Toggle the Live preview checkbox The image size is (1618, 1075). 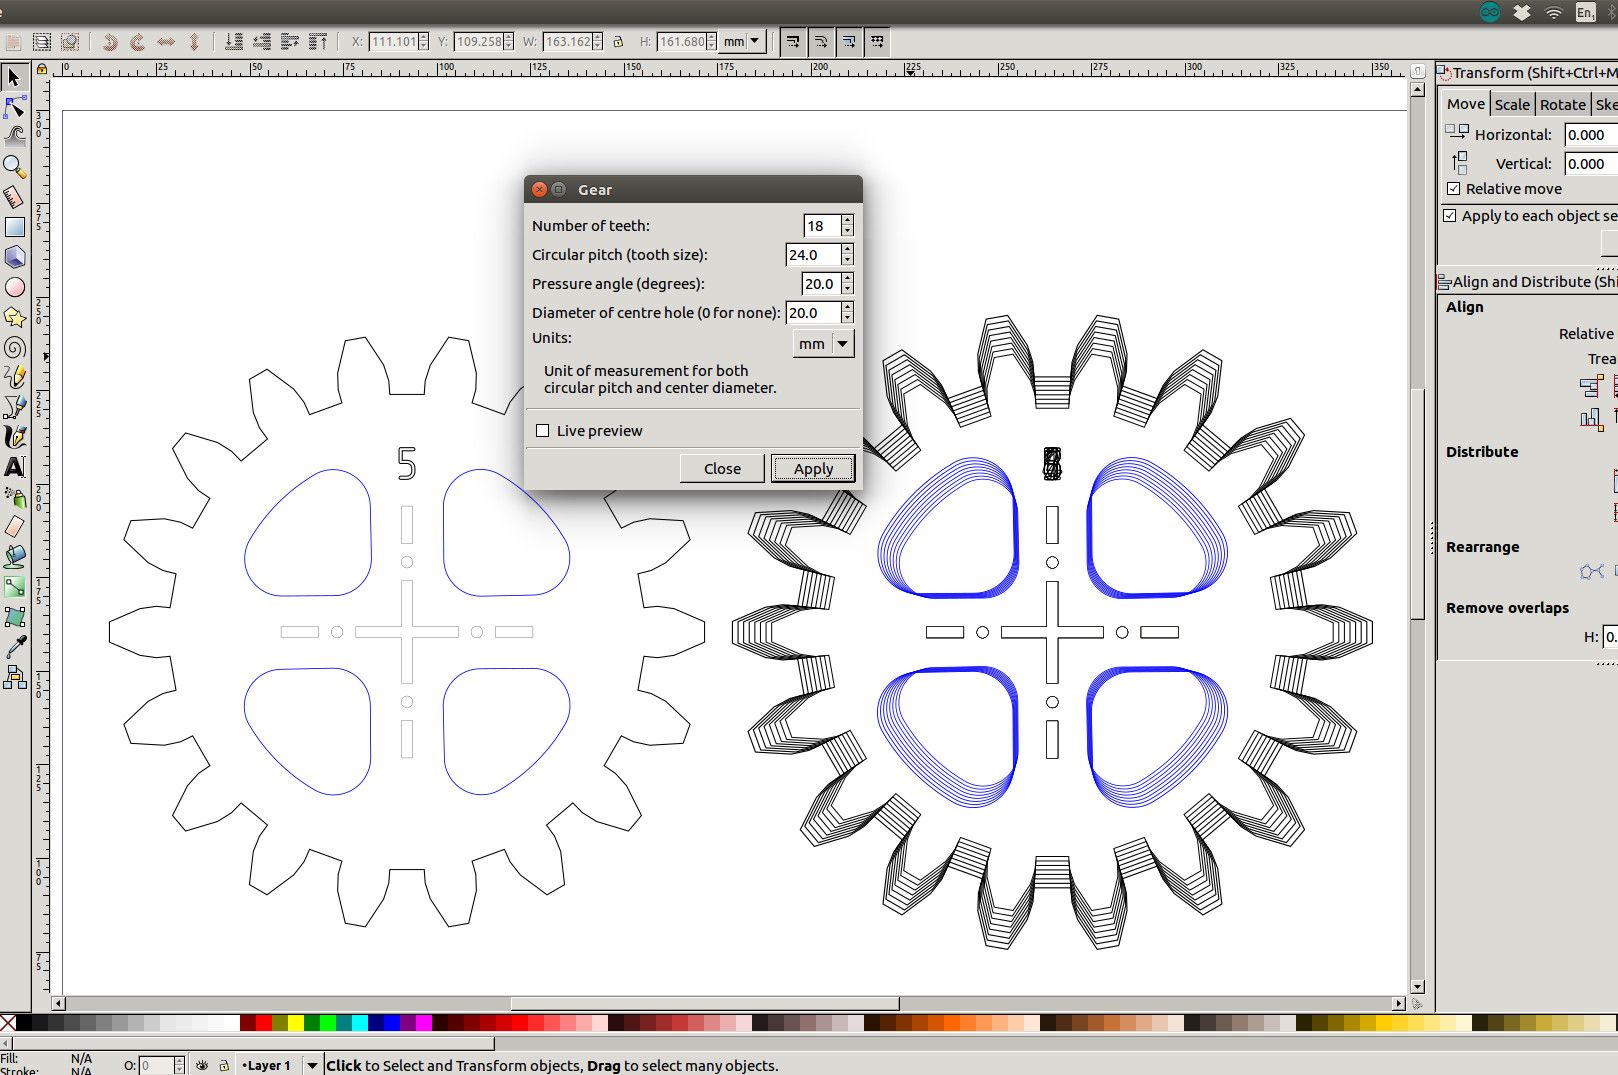coord(542,431)
